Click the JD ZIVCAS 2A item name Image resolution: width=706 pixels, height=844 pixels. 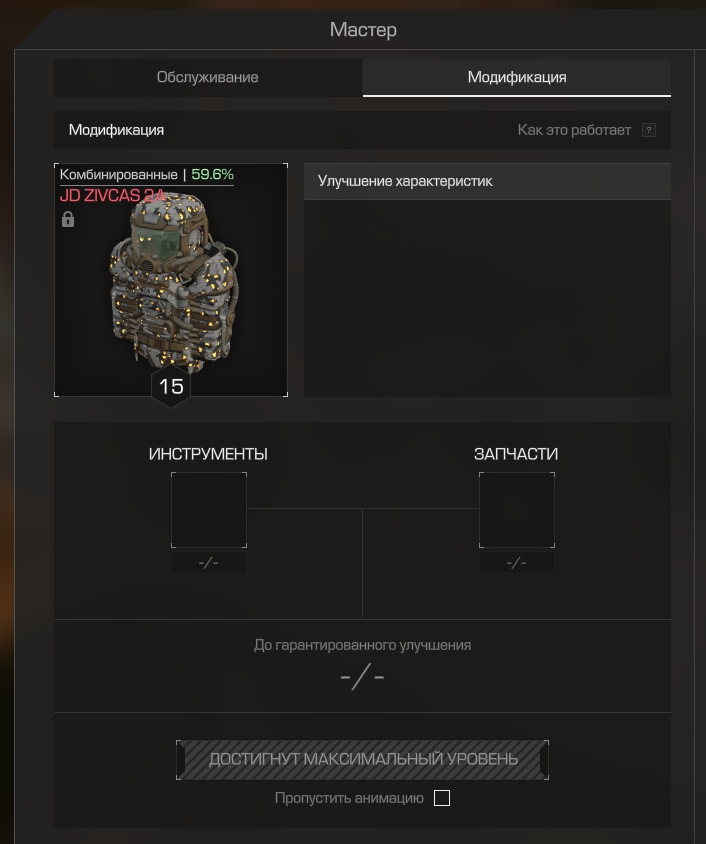tap(113, 195)
